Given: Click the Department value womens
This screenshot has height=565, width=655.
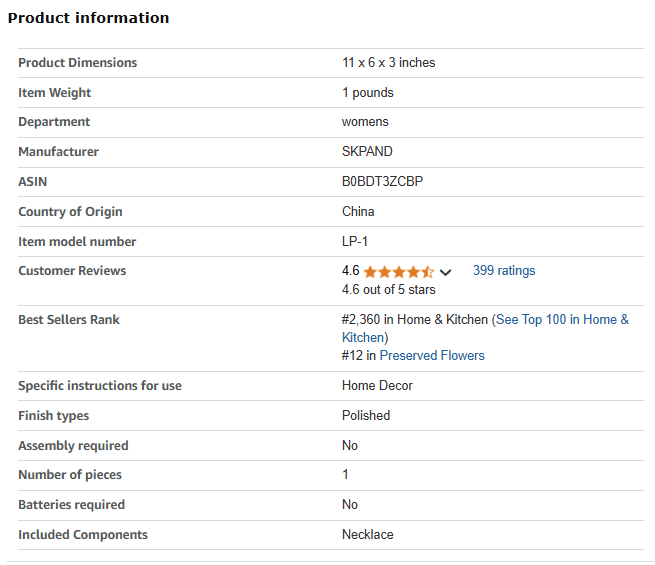Looking at the screenshot, I should [365, 122].
